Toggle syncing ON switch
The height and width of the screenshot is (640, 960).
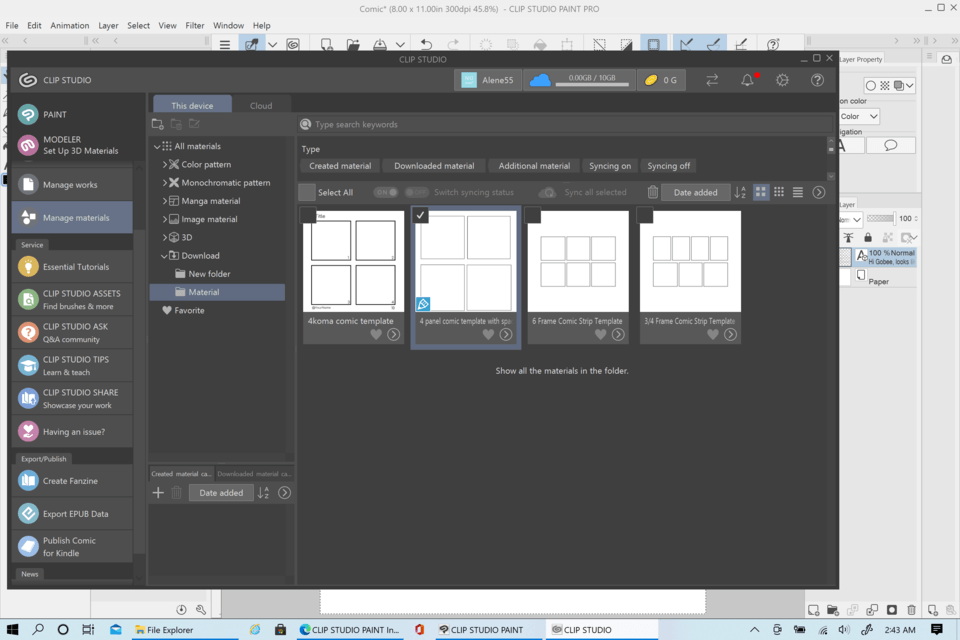tap(386, 192)
